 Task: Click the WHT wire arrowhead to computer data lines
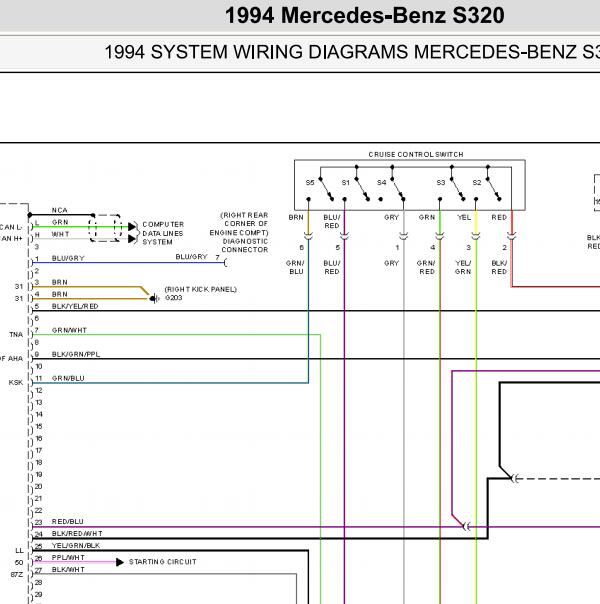pos(132,239)
